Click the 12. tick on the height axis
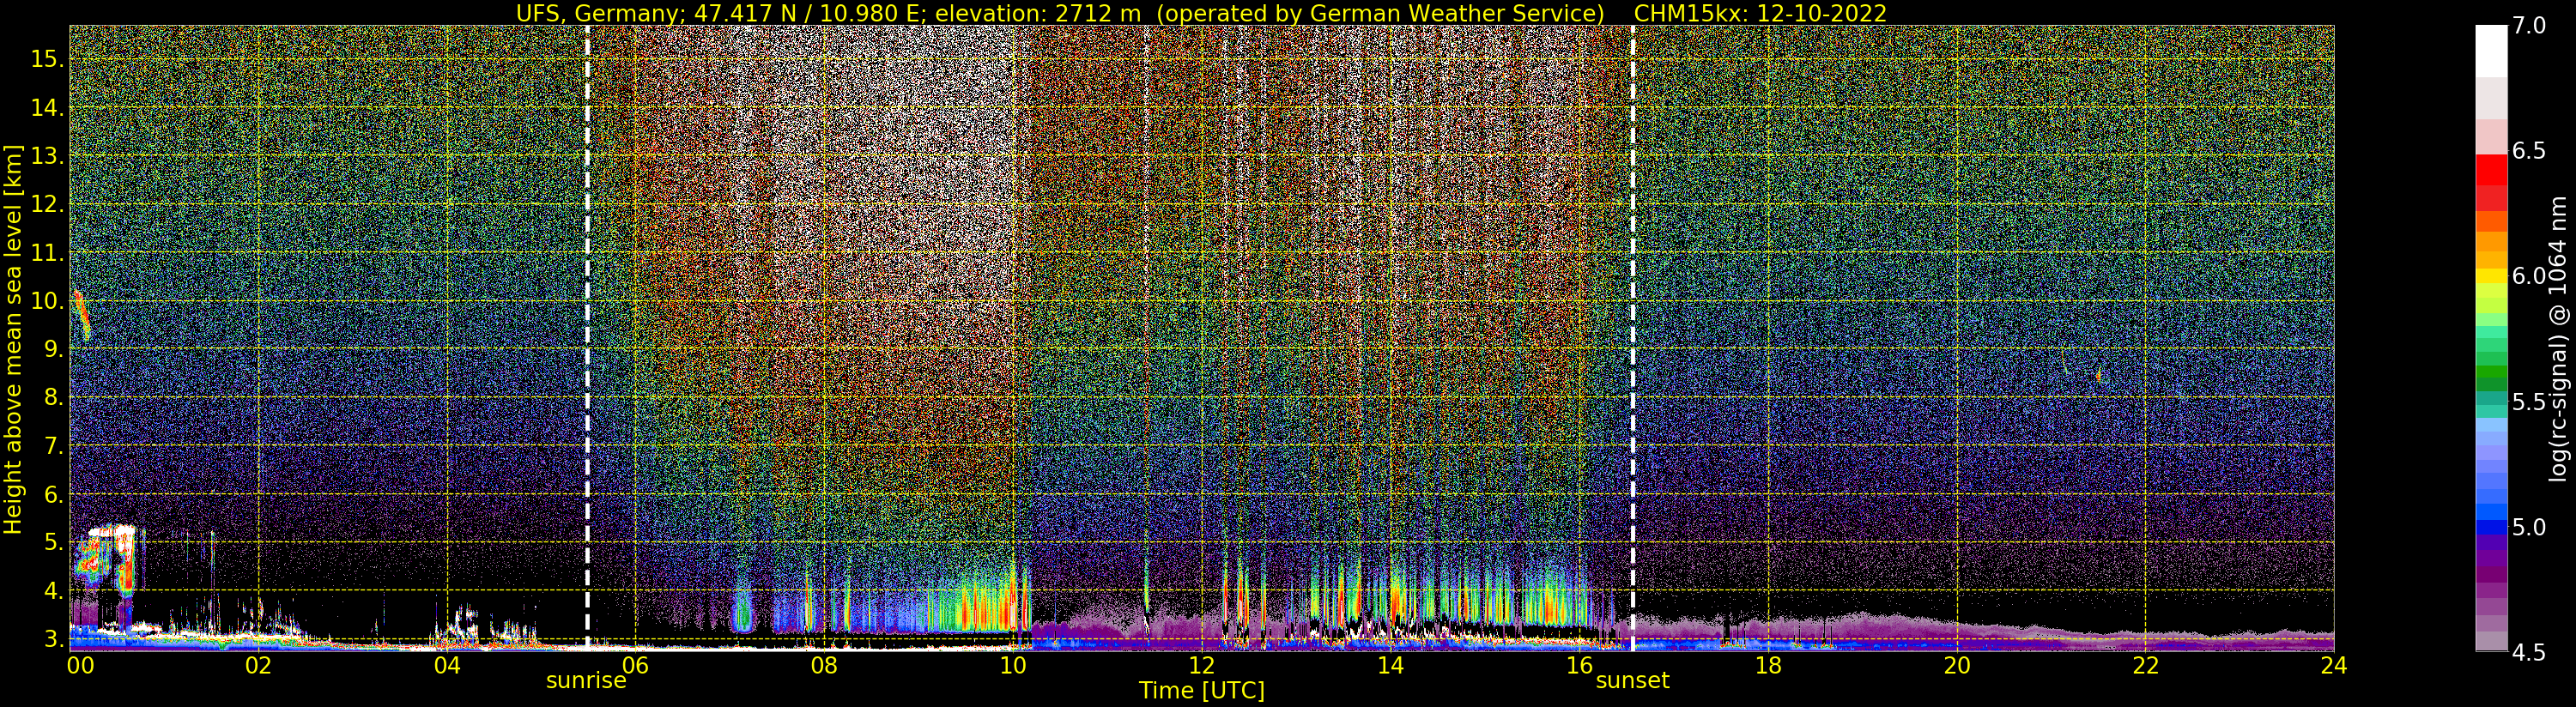 (46, 204)
